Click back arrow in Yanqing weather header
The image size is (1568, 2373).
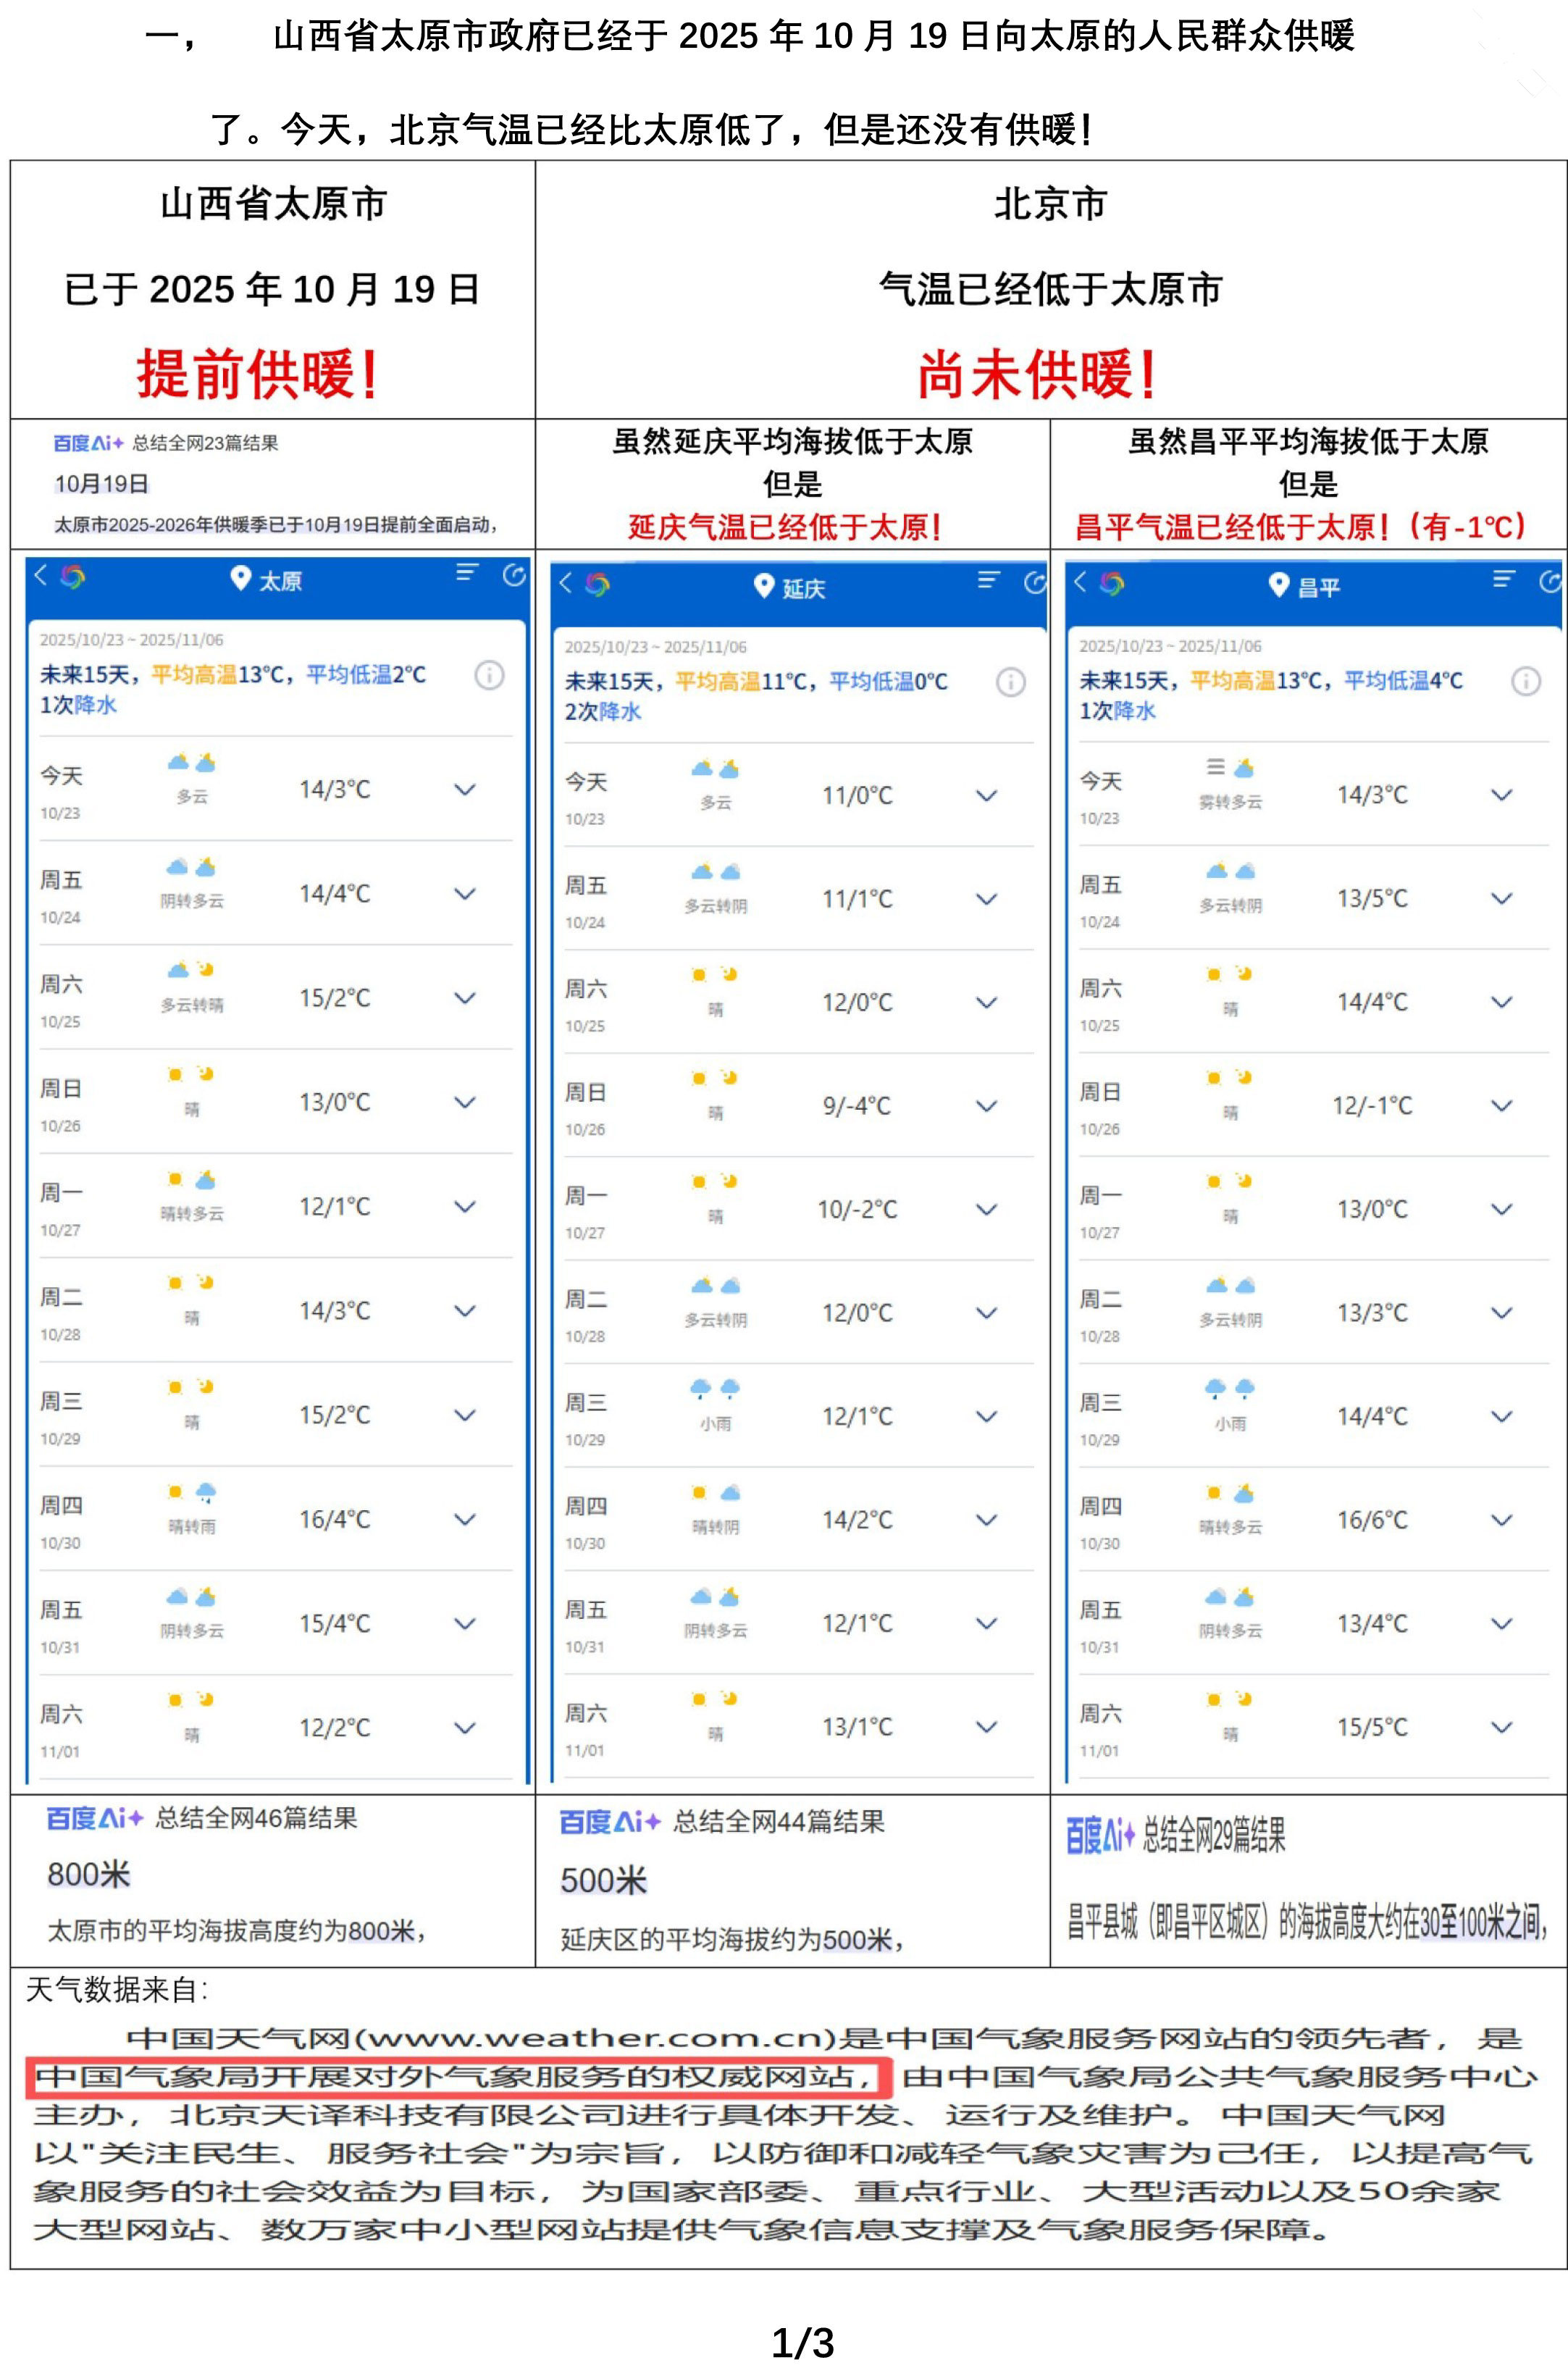(x=565, y=582)
